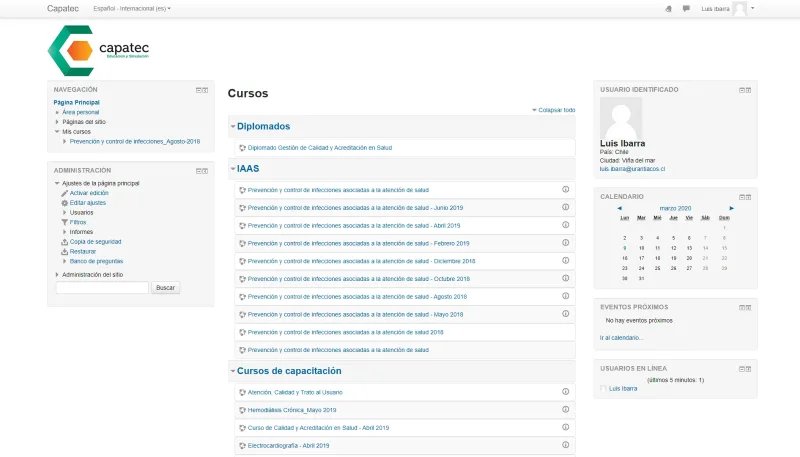This screenshot has height=457, width=800.
Task: Open marzo 2020 calendar month link
Action: (675, 209)
